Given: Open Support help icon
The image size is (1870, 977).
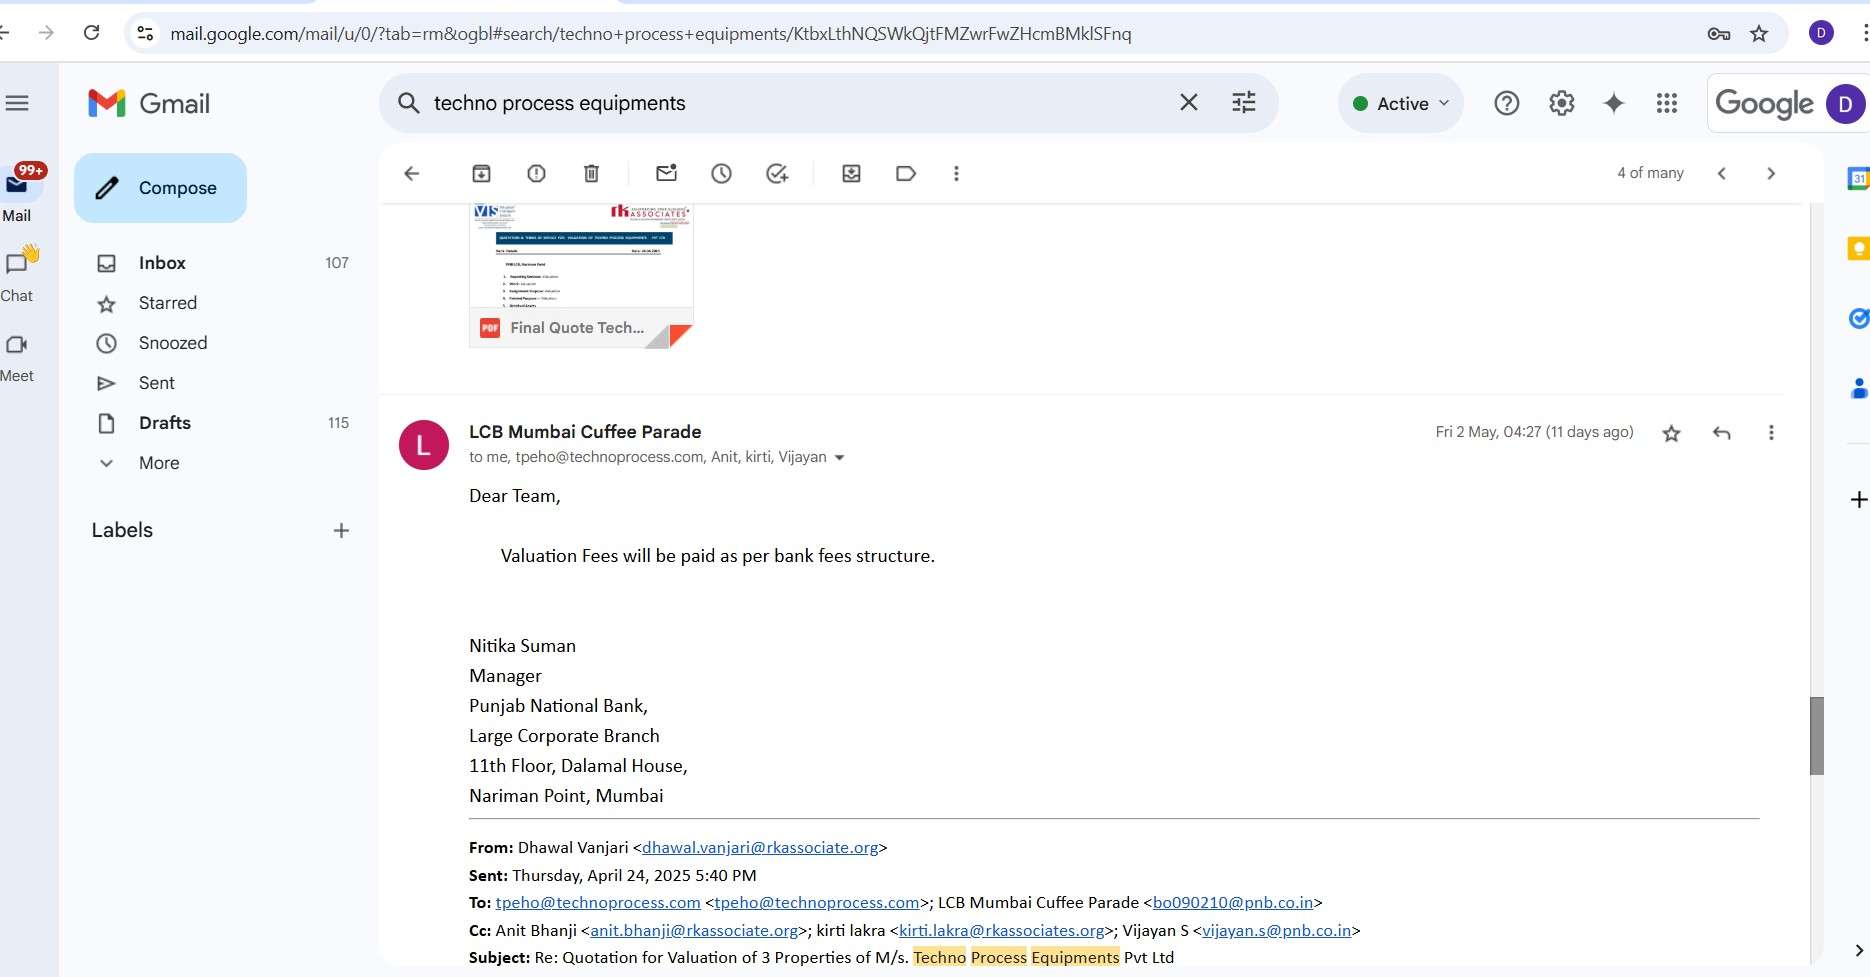Looking at the screenshot, I should click(x=1506, y=103).
